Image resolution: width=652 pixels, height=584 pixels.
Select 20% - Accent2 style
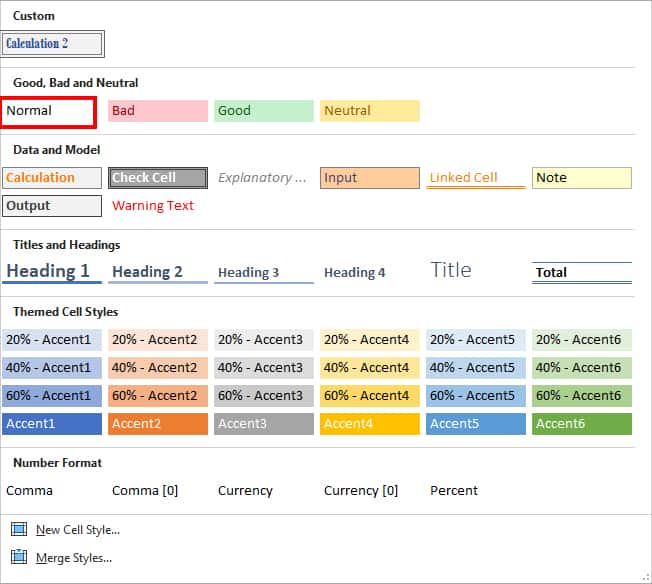(158, 340)
